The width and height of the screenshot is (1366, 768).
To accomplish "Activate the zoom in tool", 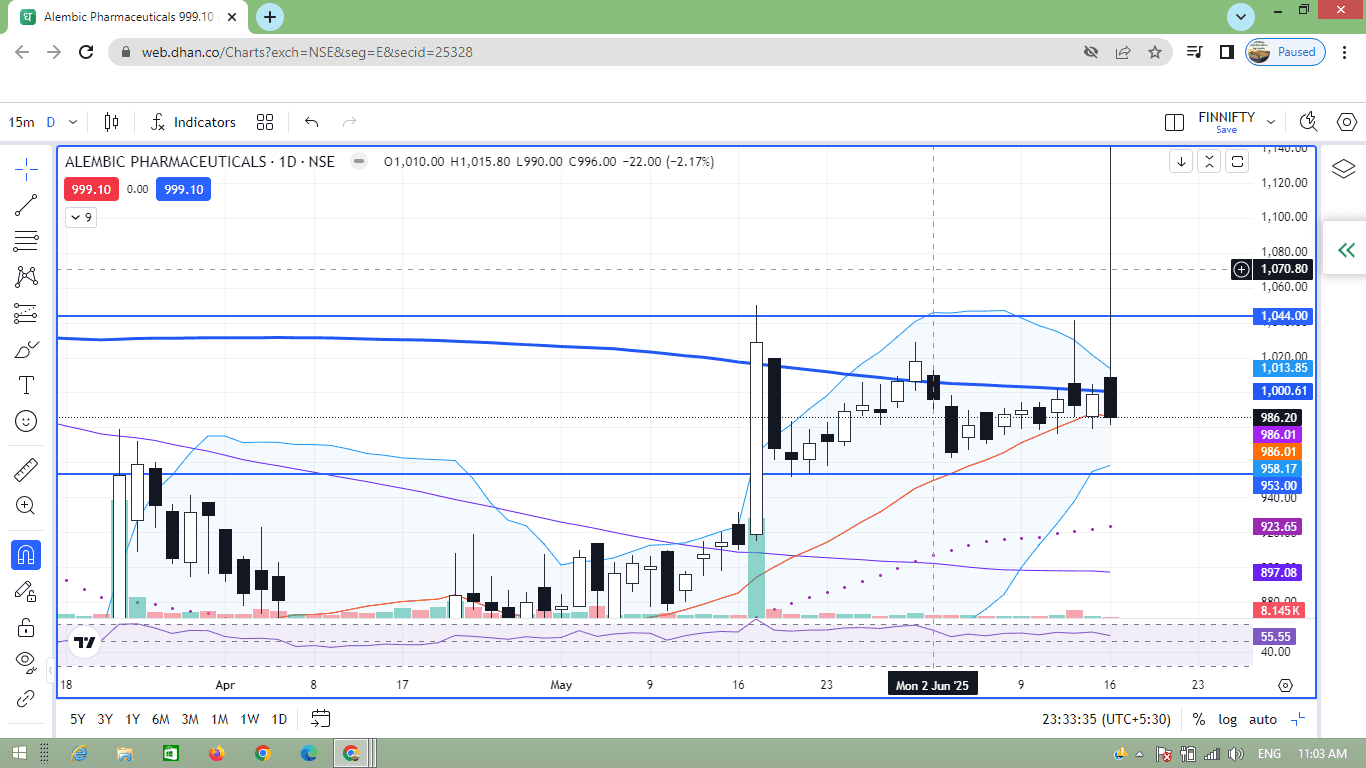I will pyautogui.click(x=26, y=505).
